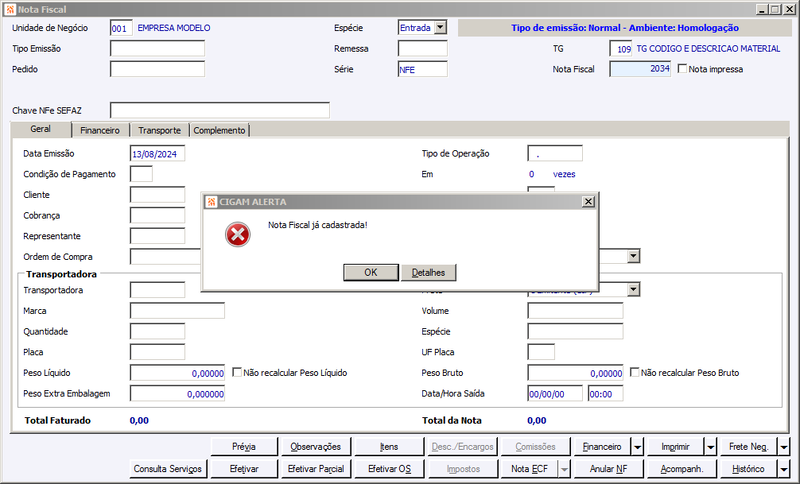Expand the Financeiro button arrow
Screen dimensions: 800x484
click(x=638, y=447)
